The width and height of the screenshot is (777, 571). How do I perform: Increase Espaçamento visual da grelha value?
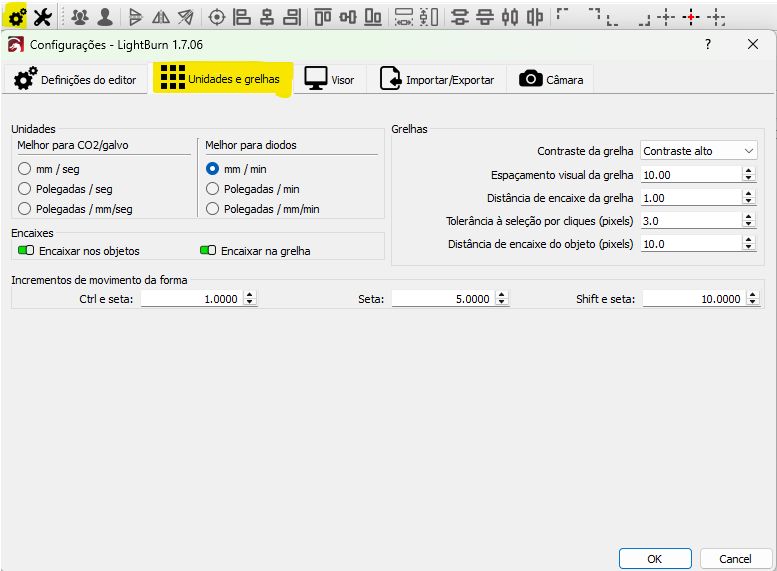click(749, 170)
